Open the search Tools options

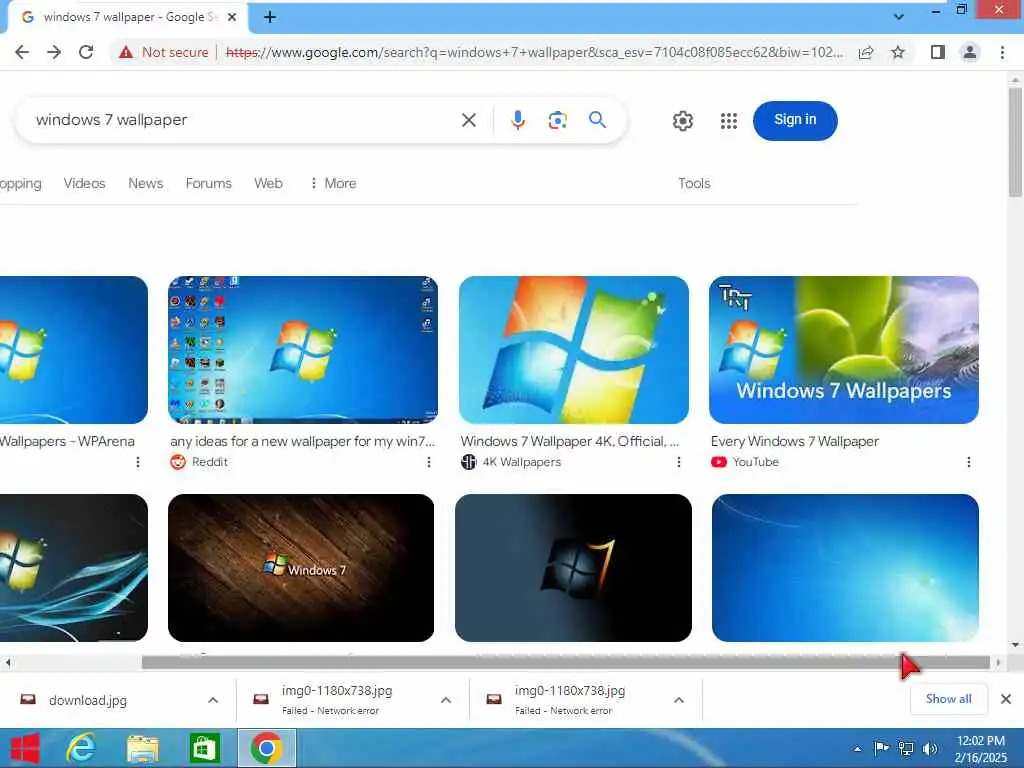tap(694, 184)
